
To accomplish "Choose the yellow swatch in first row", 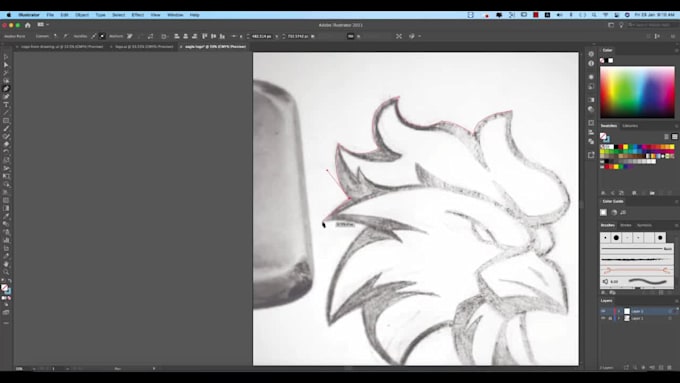I will [625, 147].
